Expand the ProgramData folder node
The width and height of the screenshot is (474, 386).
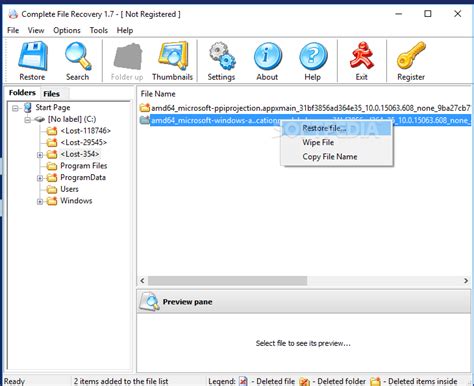(x=40, y=178)
